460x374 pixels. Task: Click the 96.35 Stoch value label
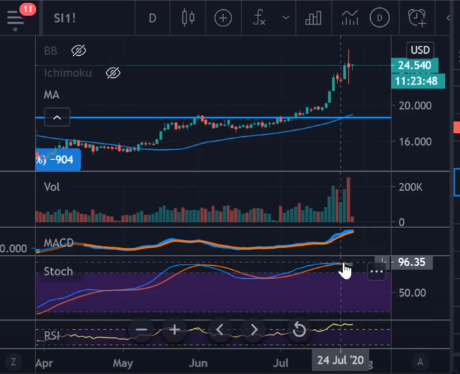[x=411, y=262]
